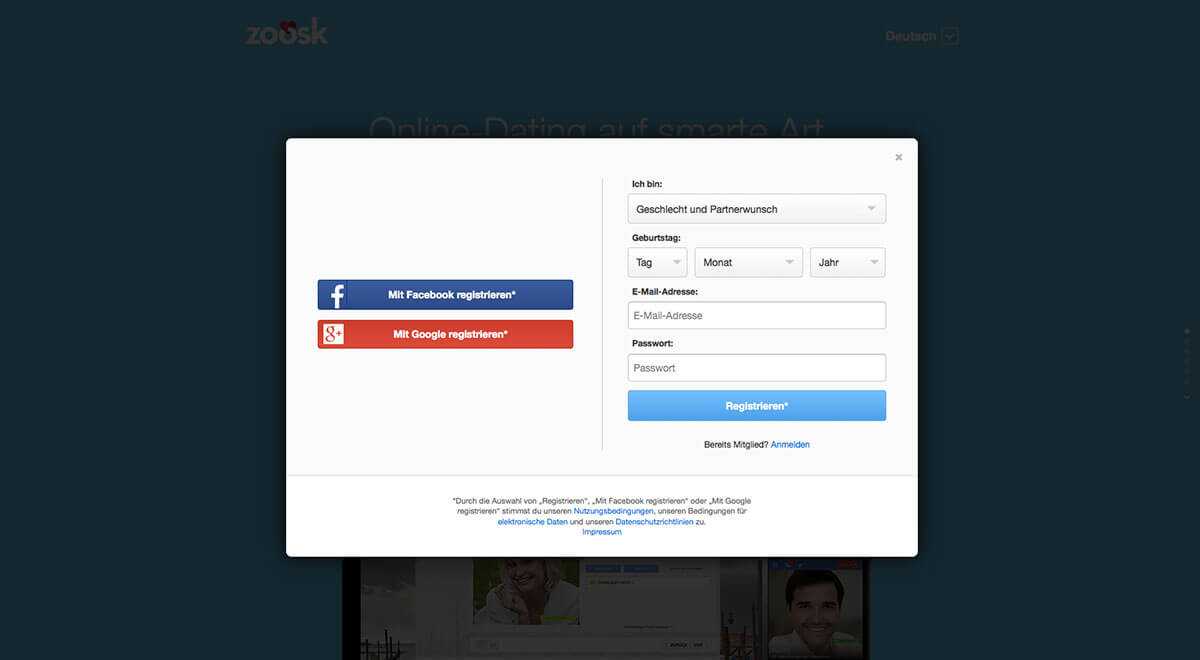Select Mit Google registrieren button

point(445,334)
